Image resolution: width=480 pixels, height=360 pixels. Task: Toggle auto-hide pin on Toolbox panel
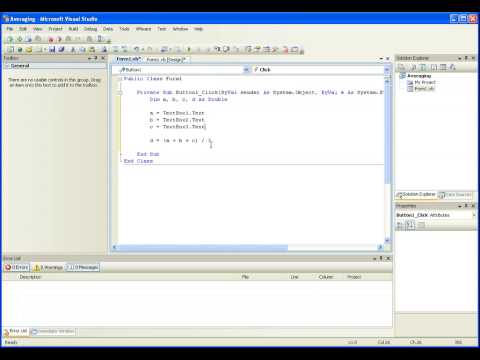pyautogui.click(x=96, y=58)
